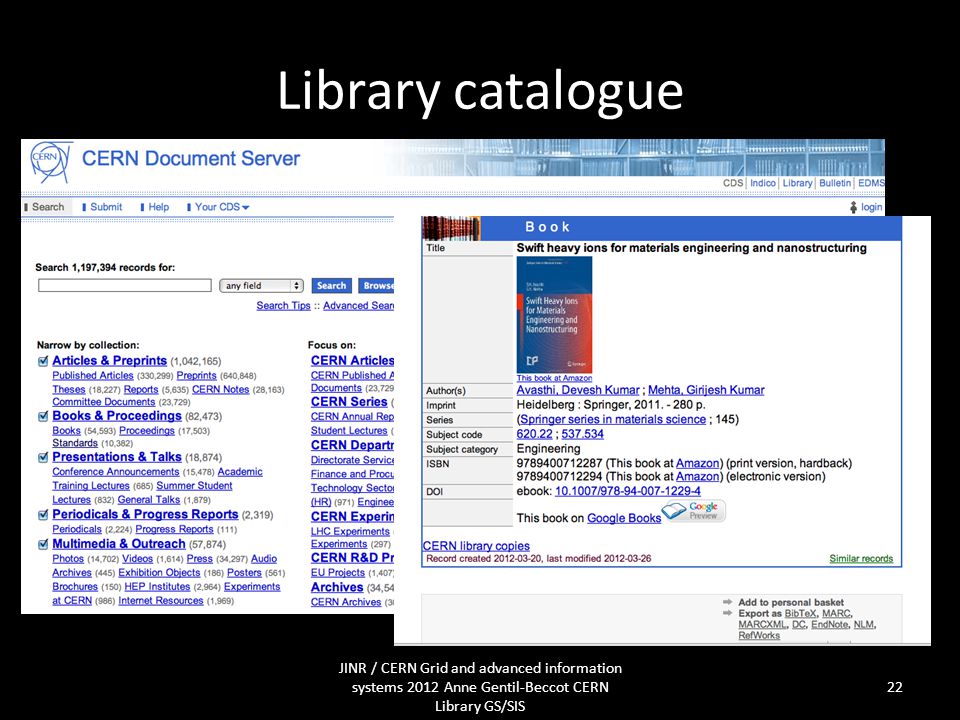This screenshot has height=720, width=960.
Task: Click the book cover thumbnail image
Action: click(554, 315)
